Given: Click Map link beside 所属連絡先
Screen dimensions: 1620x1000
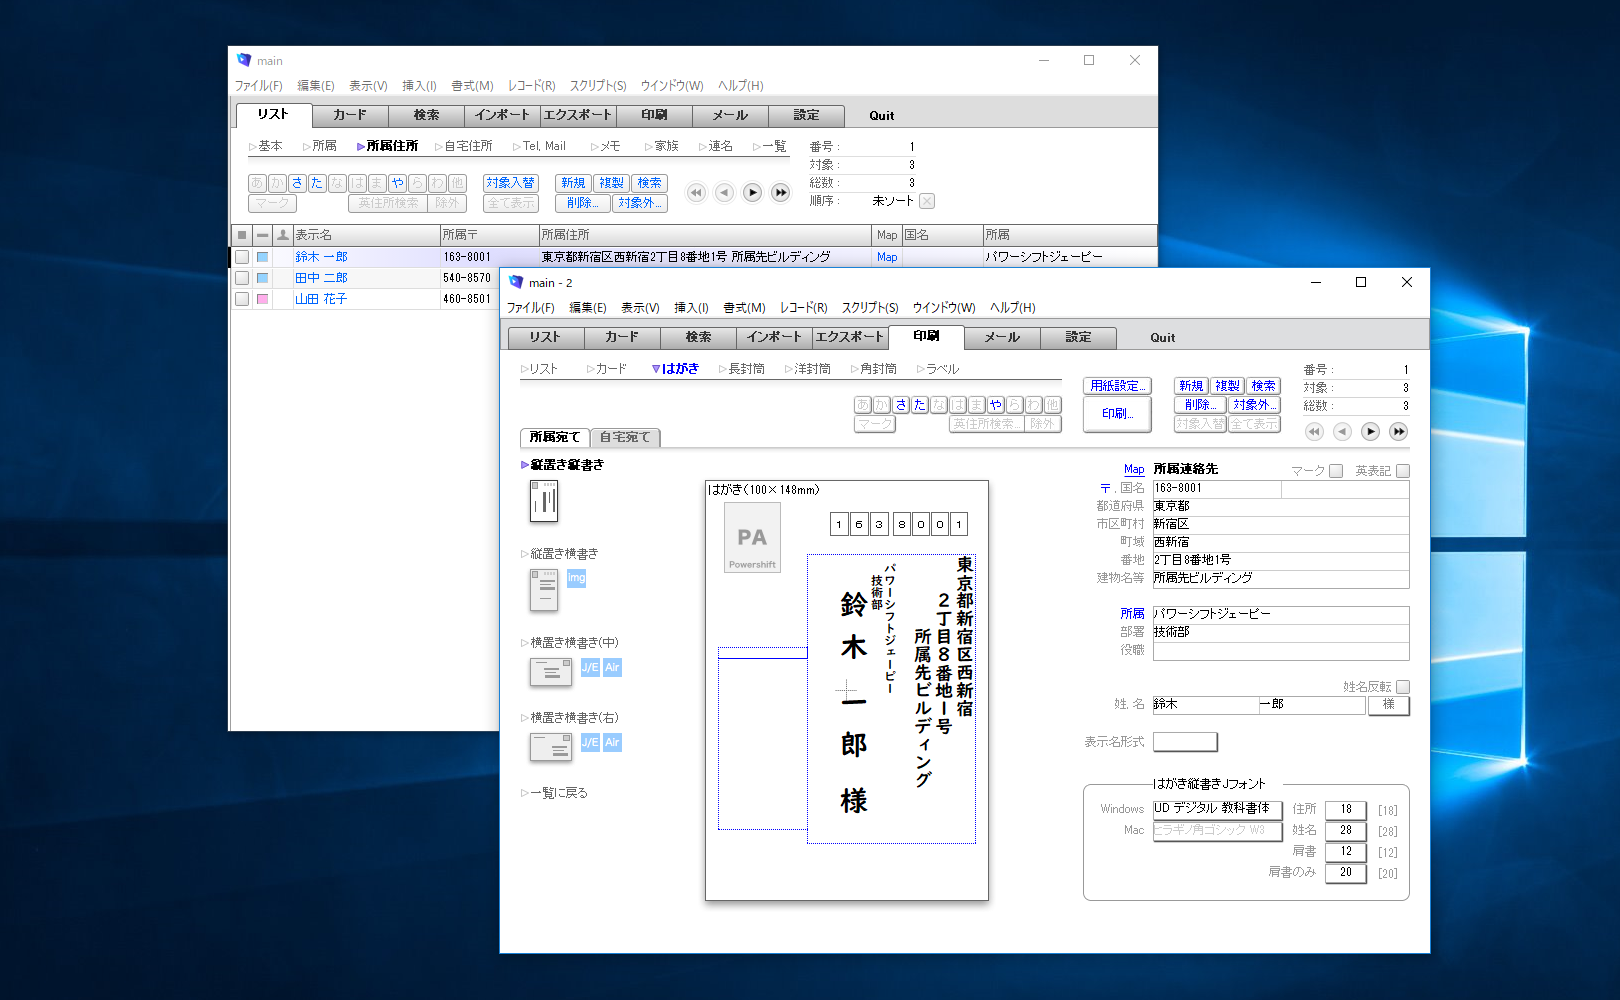Looking at the screenshot, I should (1134, 469).
